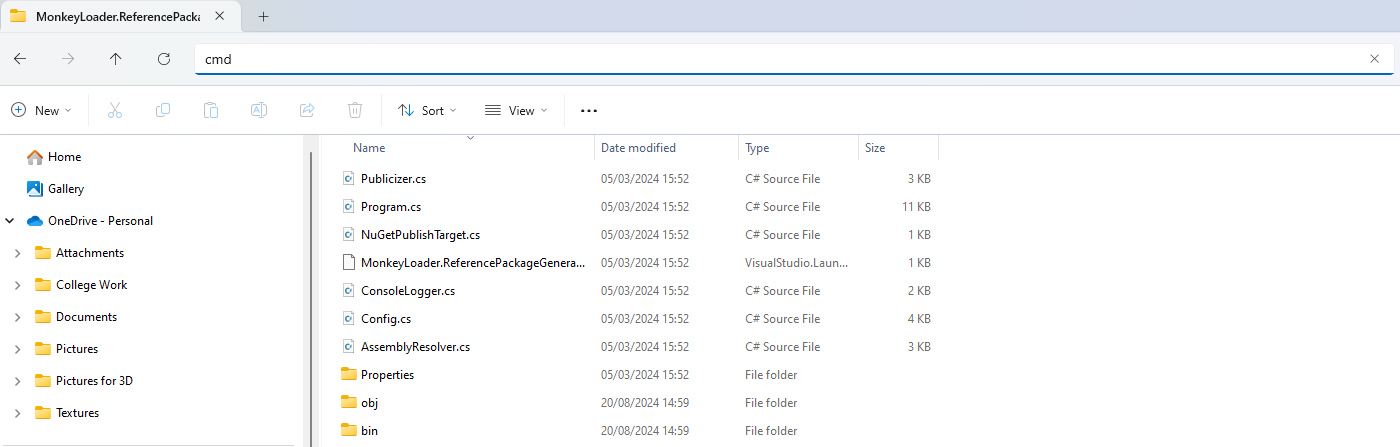Open a new tab with plus button

pyautogui.click(x=264, y=16)
